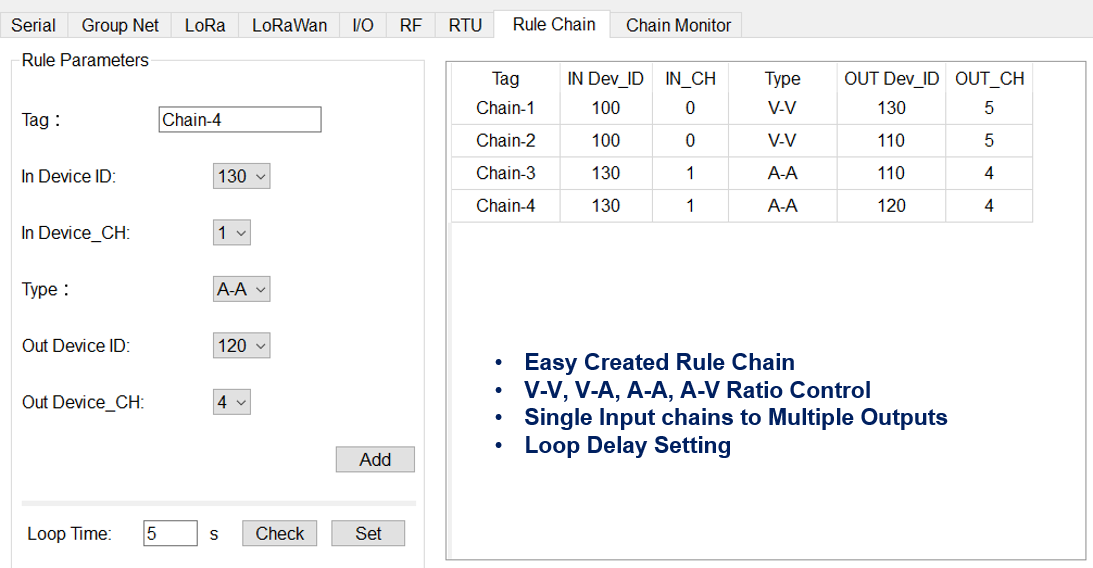Viewport: 1093px width, 568px height.
Task: Focus the Tag text field
Action: click(240, 119)
